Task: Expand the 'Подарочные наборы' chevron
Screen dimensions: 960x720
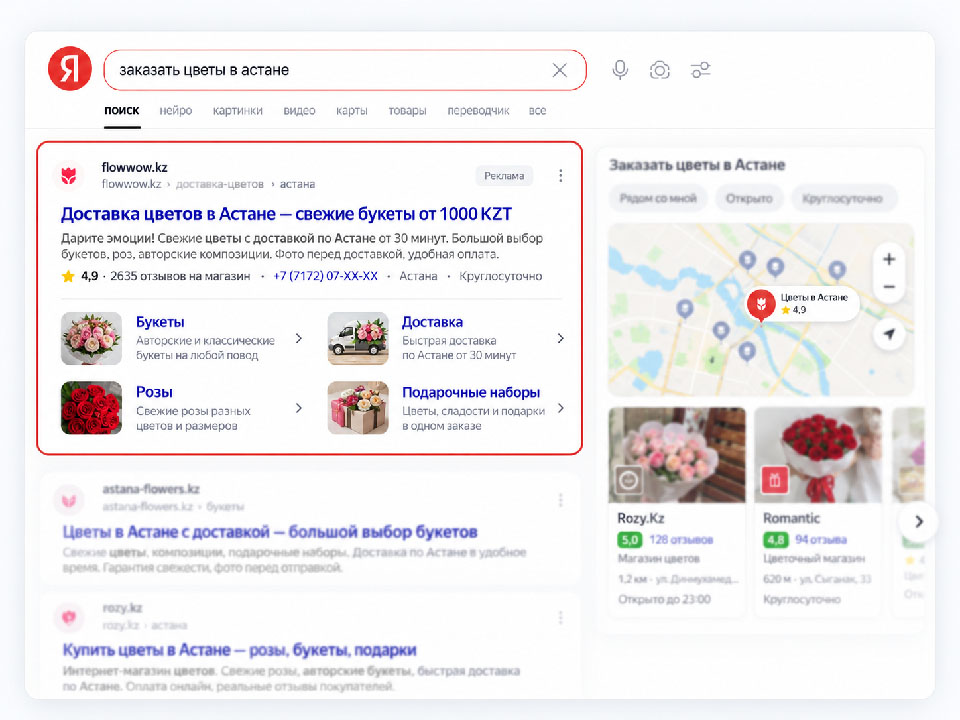Action: point(561,408)
